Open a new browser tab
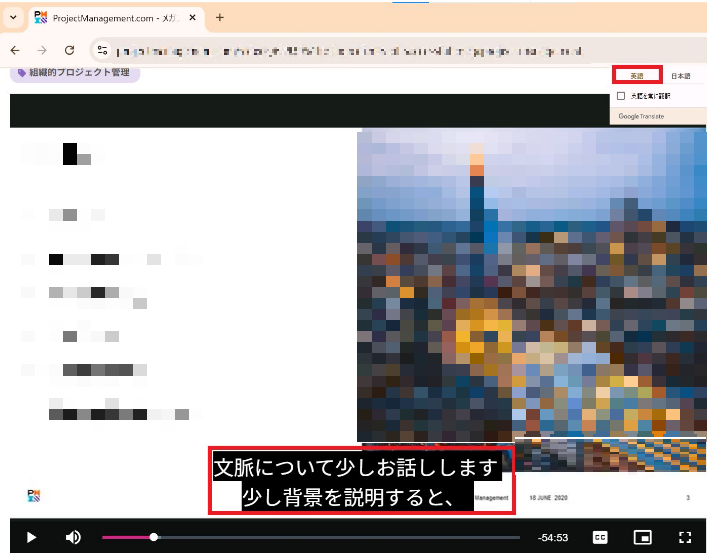 pyautogui.click(x=220, y=17)
